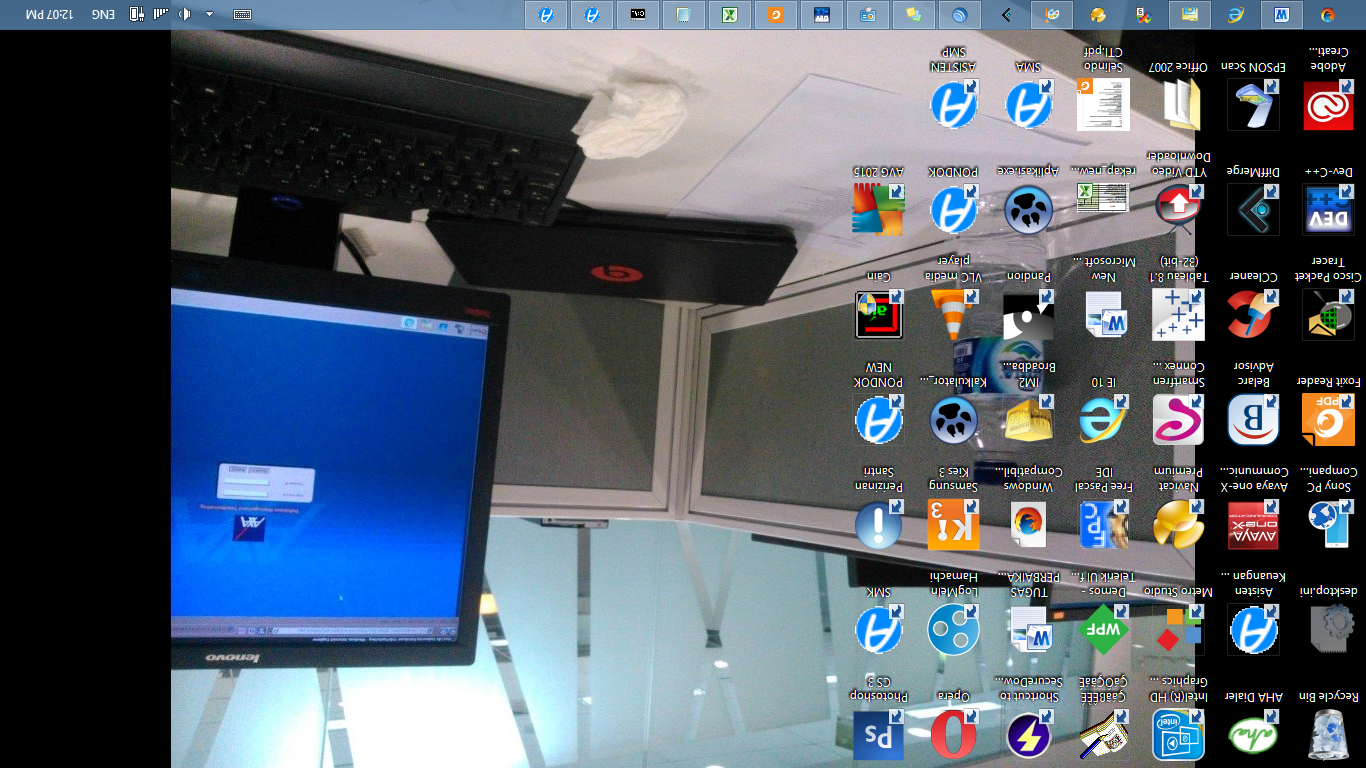The height and width of the screenshot is (768, 1366).
Task: Open the 12:07 PM clock
Action: 50,14
